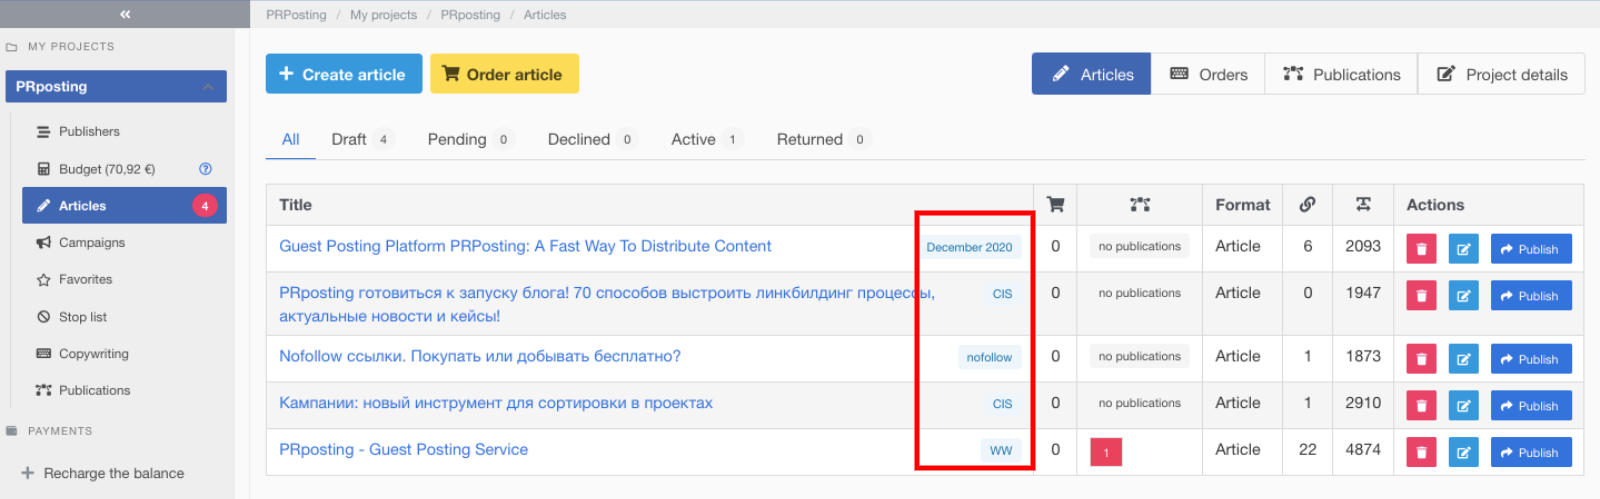Edit the 70 способов article
The width and height of the screenshot is (1600, 499).
pos(1463,296)
